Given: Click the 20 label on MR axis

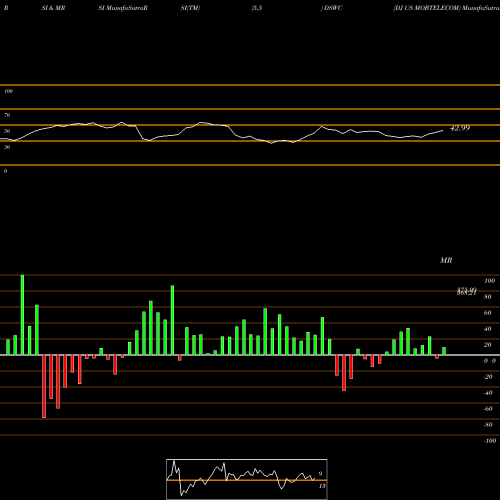Looking at the screenshot, I should point(488,345).
